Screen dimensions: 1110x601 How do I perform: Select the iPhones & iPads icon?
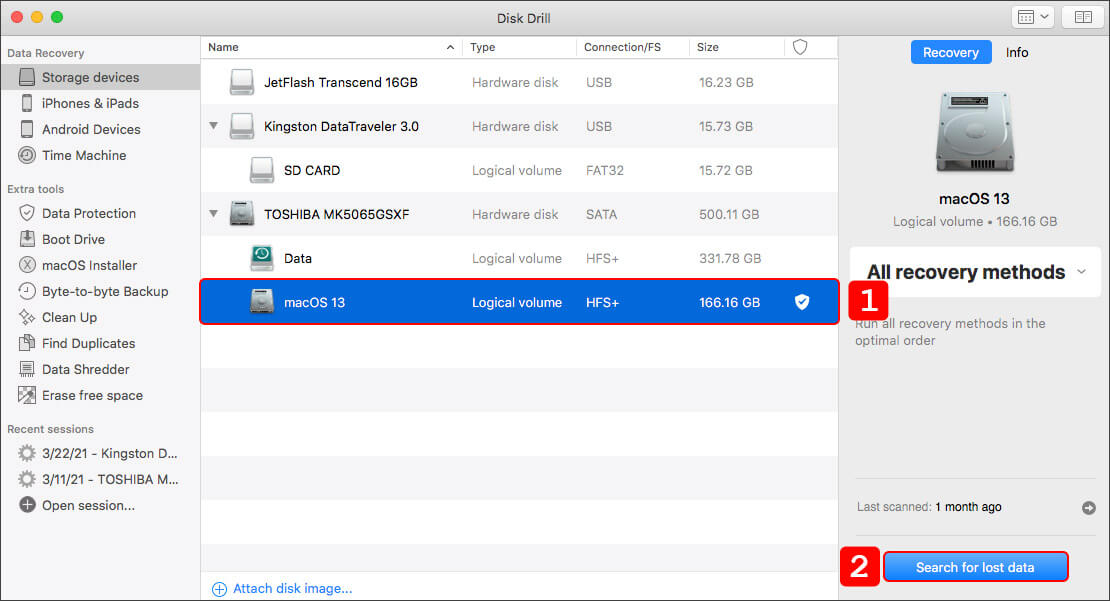click(x=27, y=103)
